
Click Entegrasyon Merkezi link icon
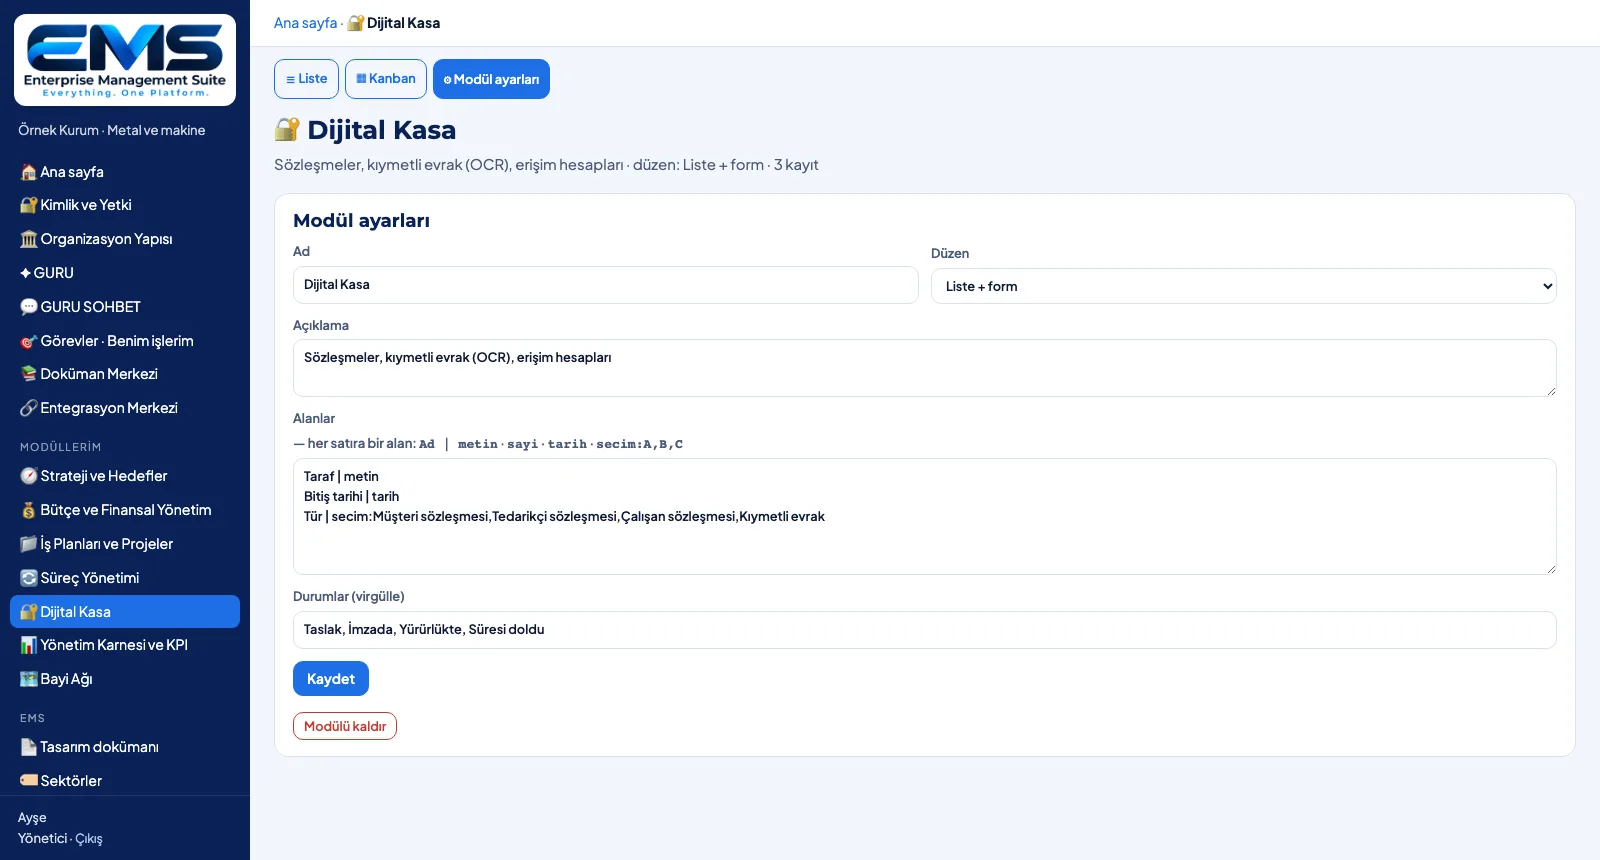point(29,408)
